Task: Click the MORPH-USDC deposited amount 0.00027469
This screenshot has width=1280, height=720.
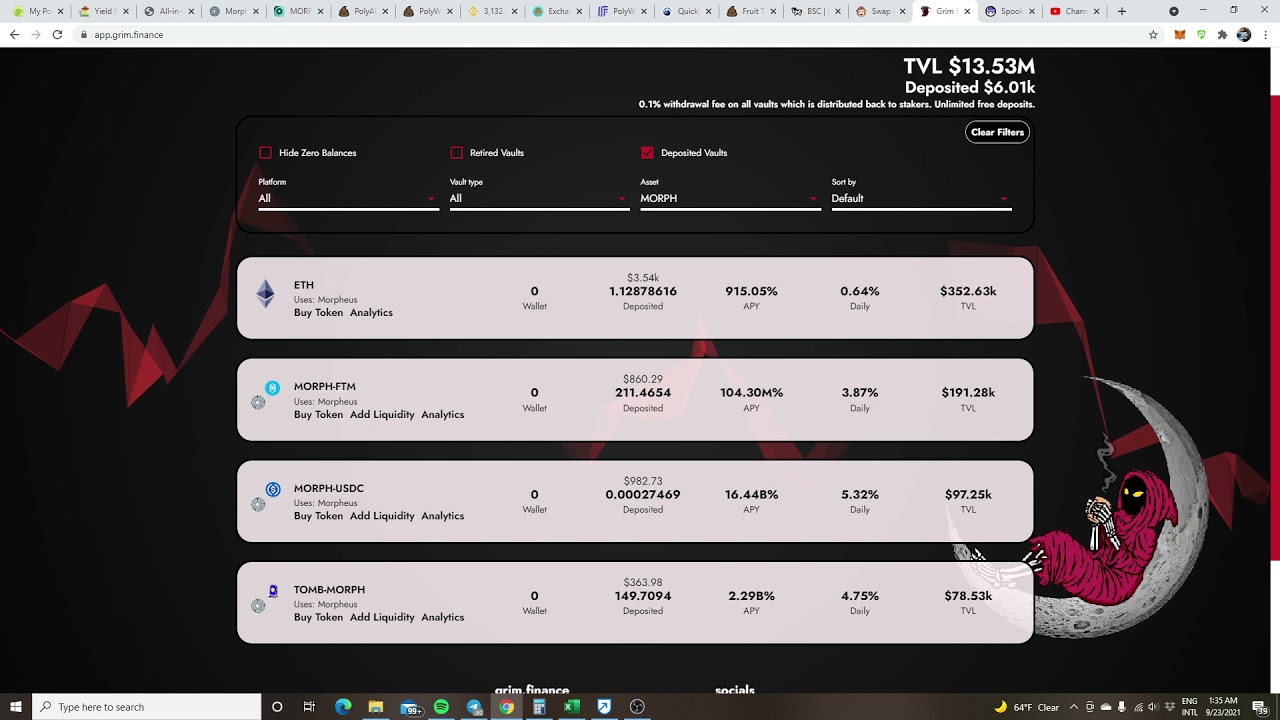Action: point(643,495)
